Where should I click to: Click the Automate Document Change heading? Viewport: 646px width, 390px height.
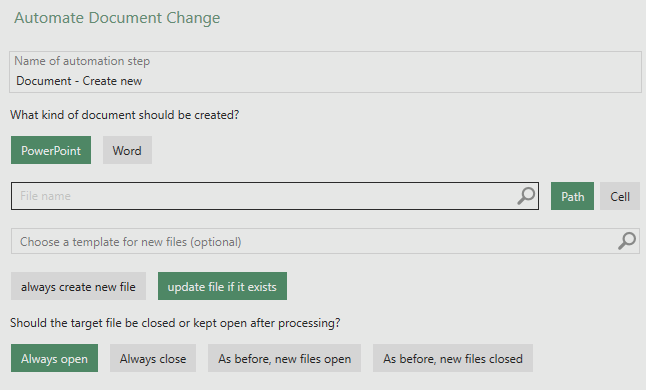pyautogui.click(x=117, y=18)
